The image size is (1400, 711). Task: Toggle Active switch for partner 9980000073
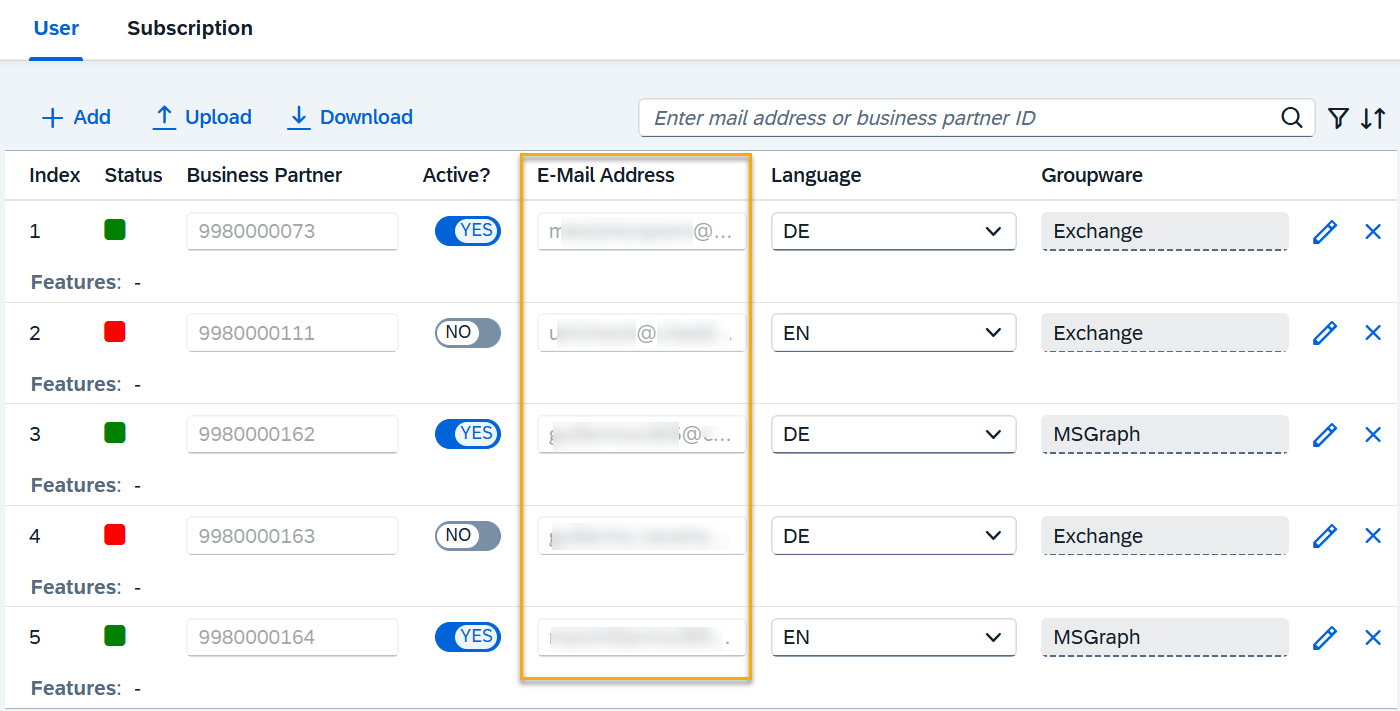click(x=467, y=231)
